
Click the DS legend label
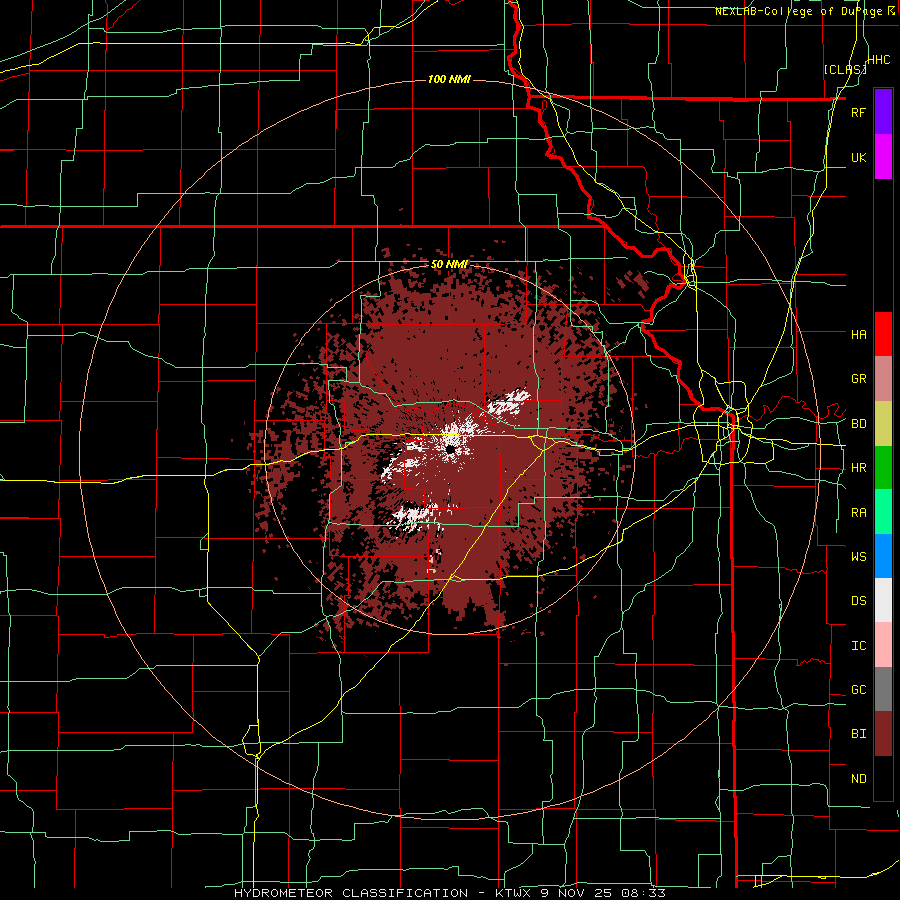(x=858, y=601)
